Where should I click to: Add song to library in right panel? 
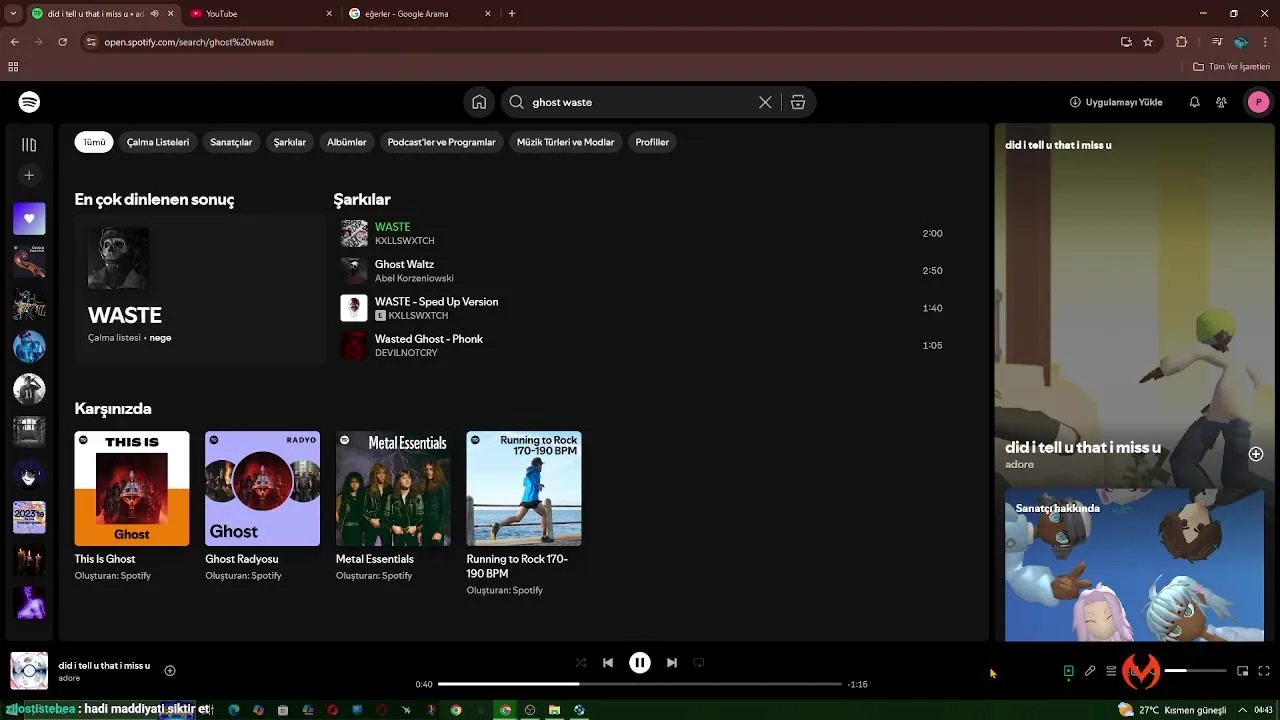tap(1256, 454)
